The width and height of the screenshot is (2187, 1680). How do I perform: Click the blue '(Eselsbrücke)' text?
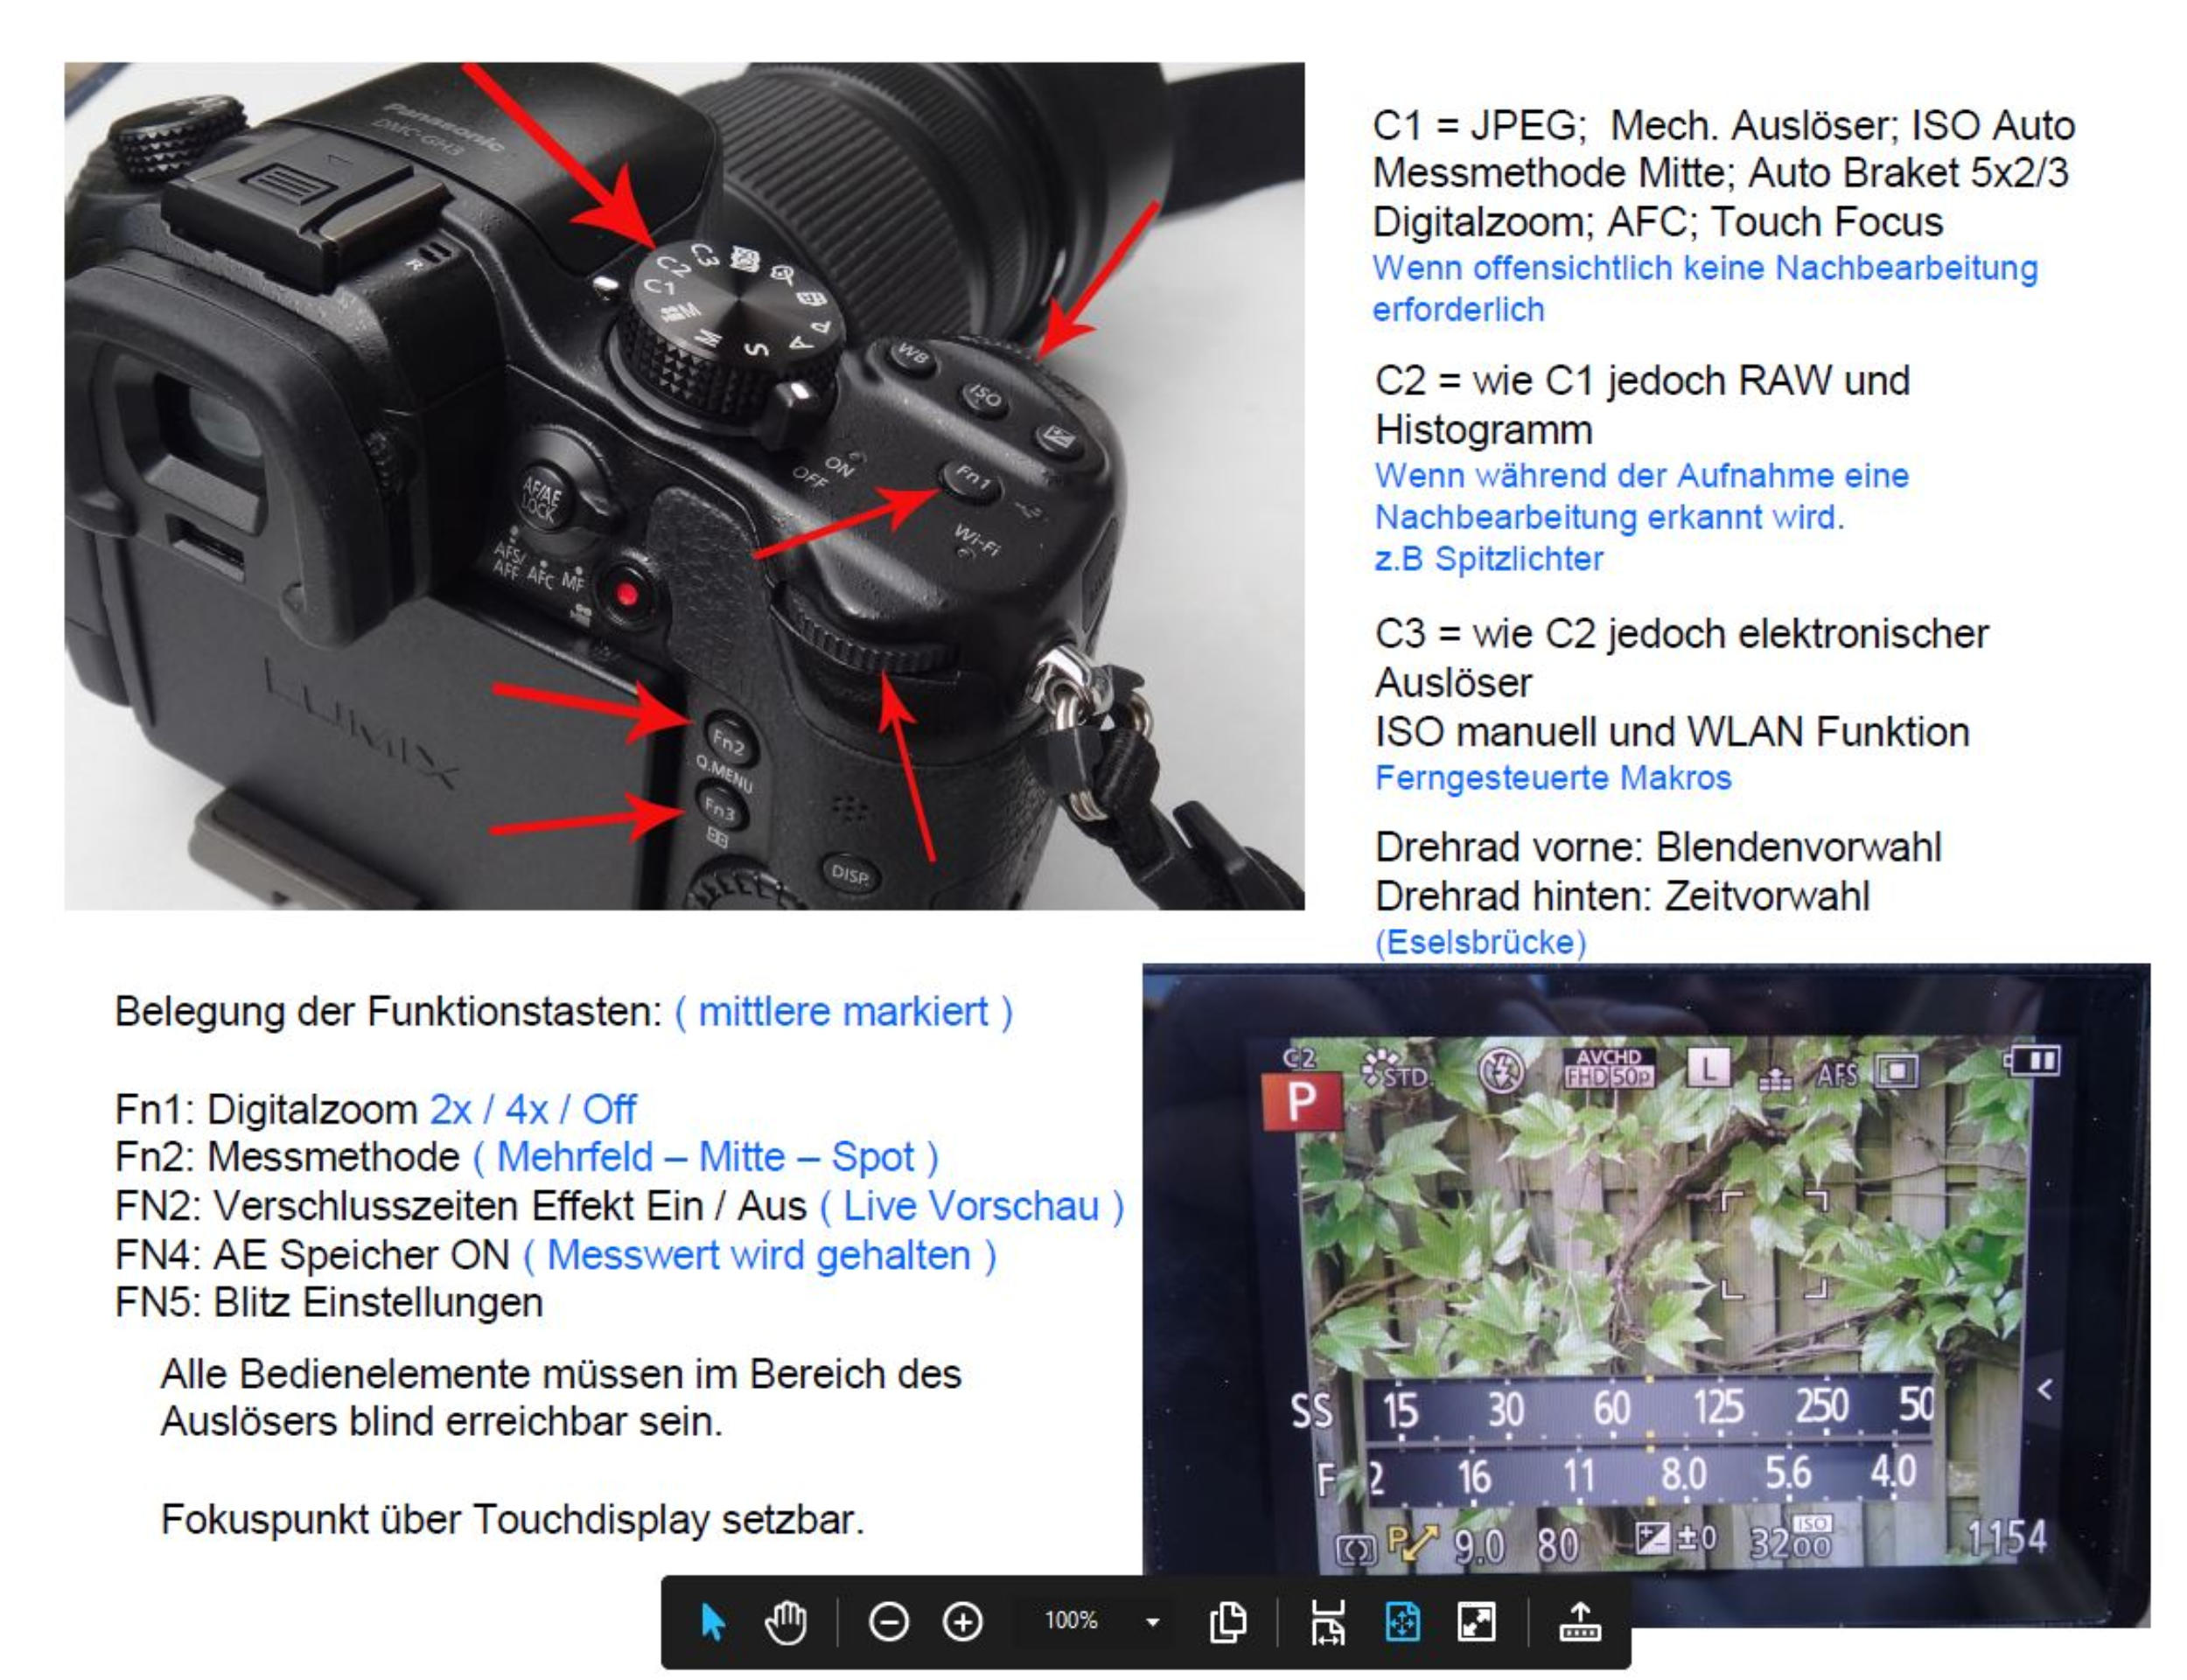click(x=1480, y=942)
